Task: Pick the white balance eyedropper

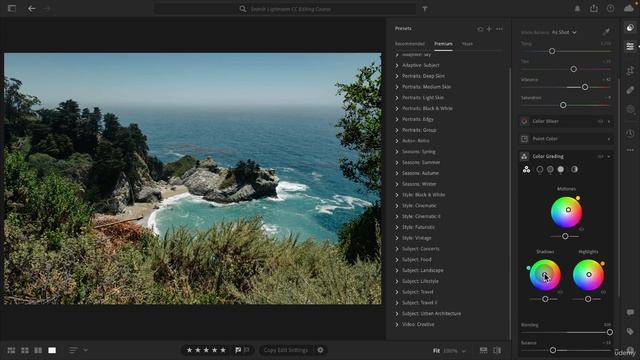Action: pos(606,32)
